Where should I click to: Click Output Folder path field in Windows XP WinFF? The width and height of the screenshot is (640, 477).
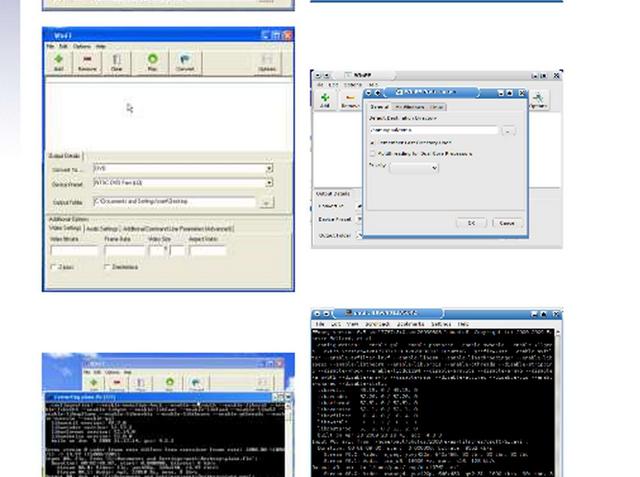click(174, 202)
